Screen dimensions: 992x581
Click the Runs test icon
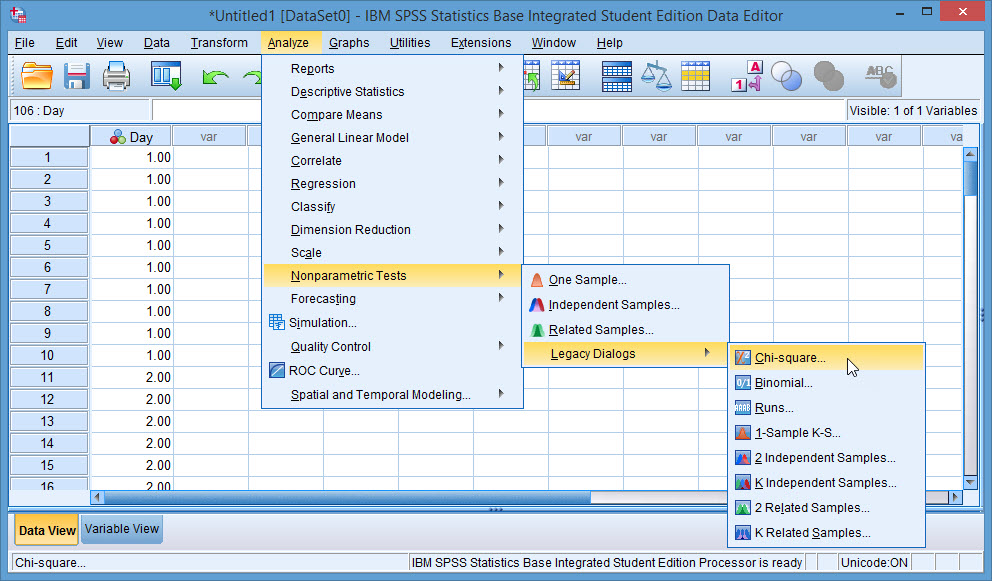[x=743, y=408]
